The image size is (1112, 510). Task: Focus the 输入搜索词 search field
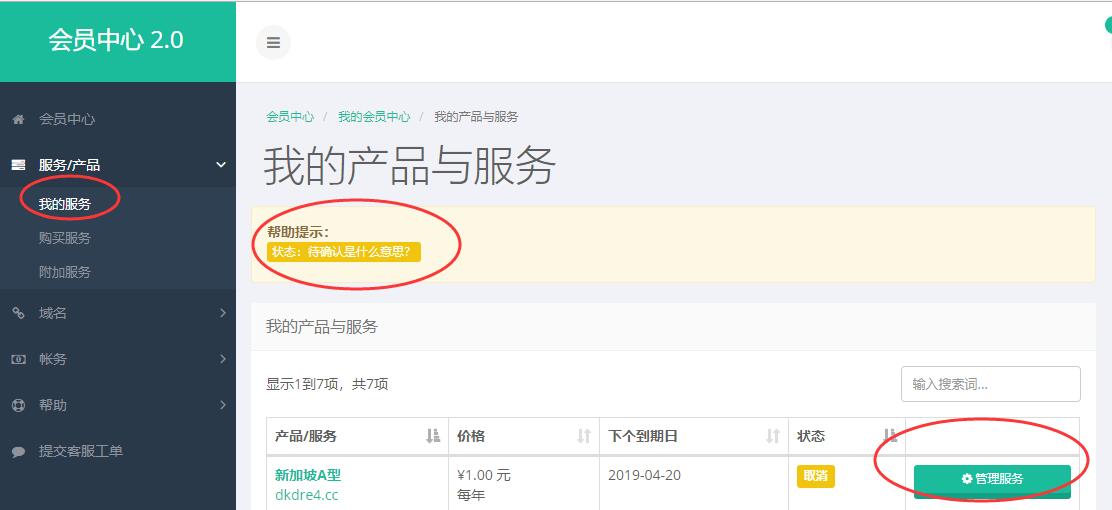pos(991,384)
